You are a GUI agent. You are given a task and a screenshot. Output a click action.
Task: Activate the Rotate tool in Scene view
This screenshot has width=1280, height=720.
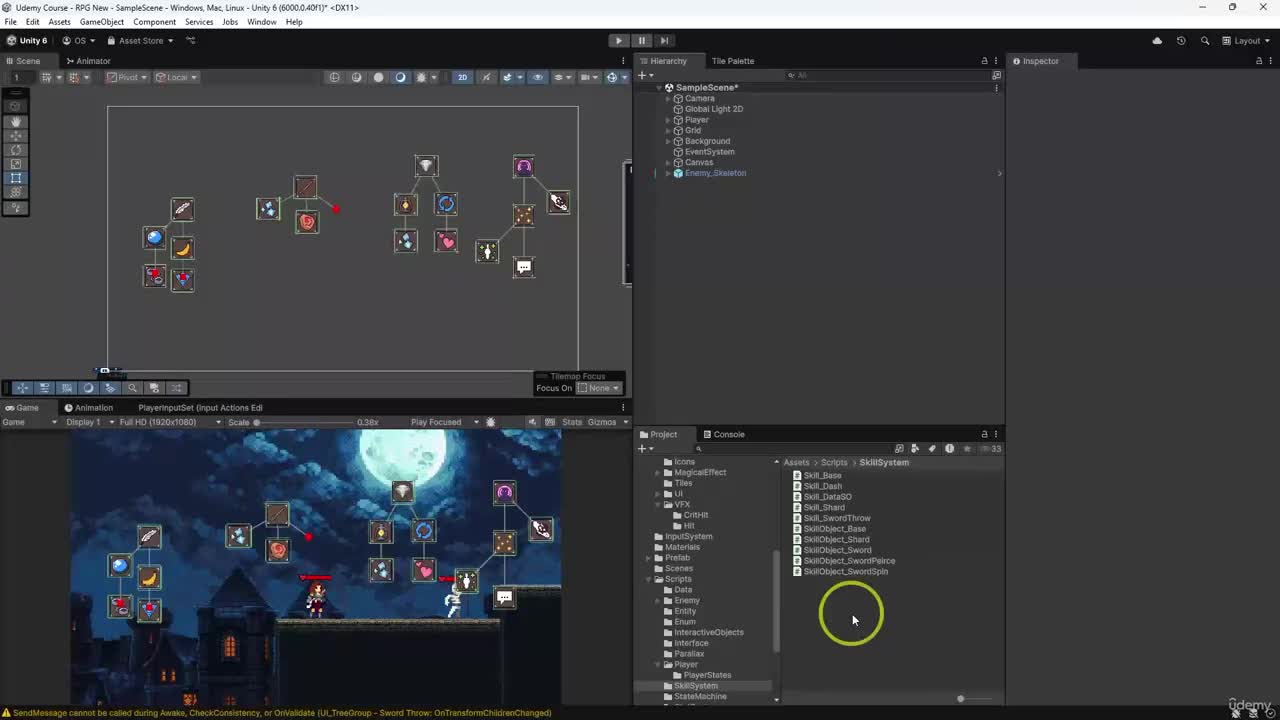[x=16, y=149]
